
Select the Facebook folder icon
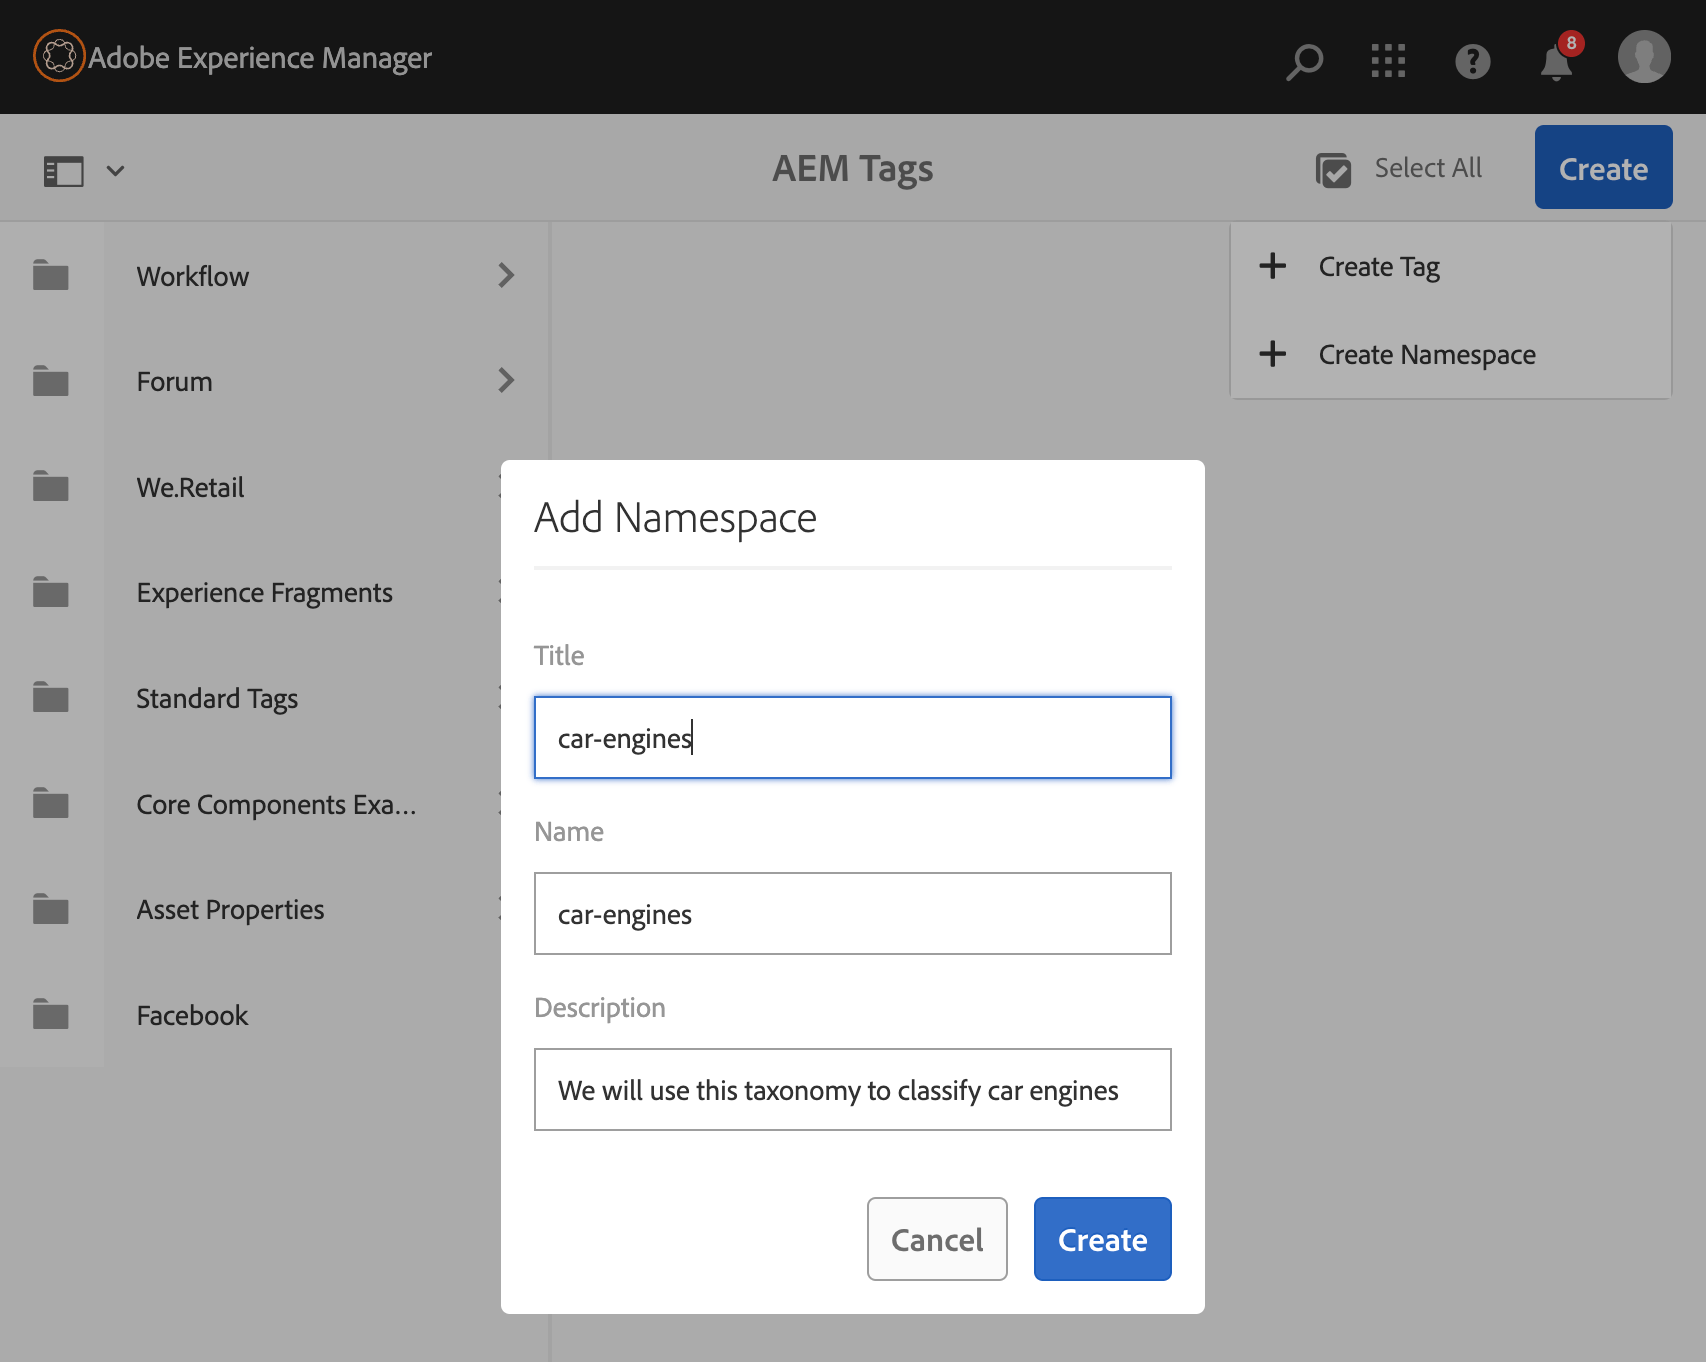point(51,1014)
